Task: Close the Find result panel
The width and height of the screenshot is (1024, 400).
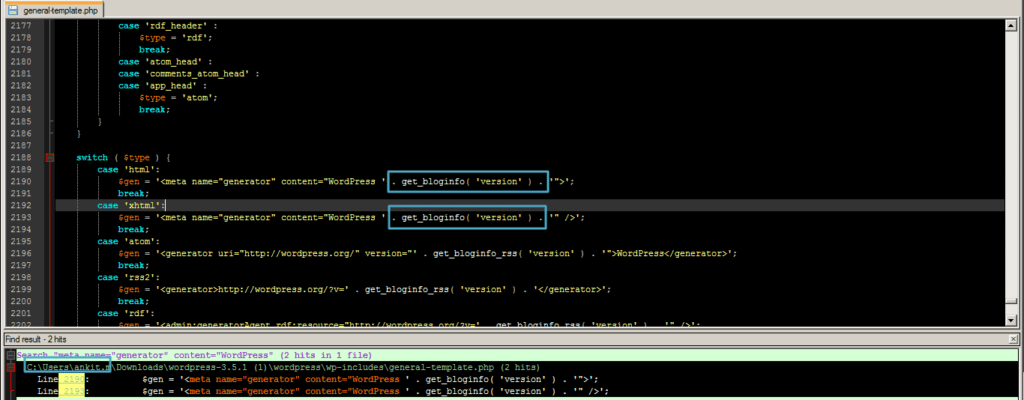Action: click(x=1013, y=341)
